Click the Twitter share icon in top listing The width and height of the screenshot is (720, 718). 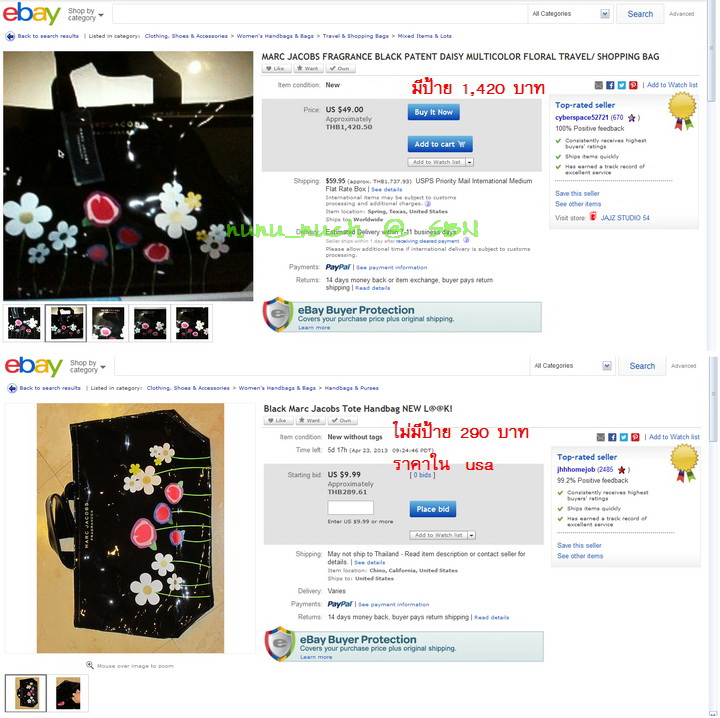(x=622, y=85)
